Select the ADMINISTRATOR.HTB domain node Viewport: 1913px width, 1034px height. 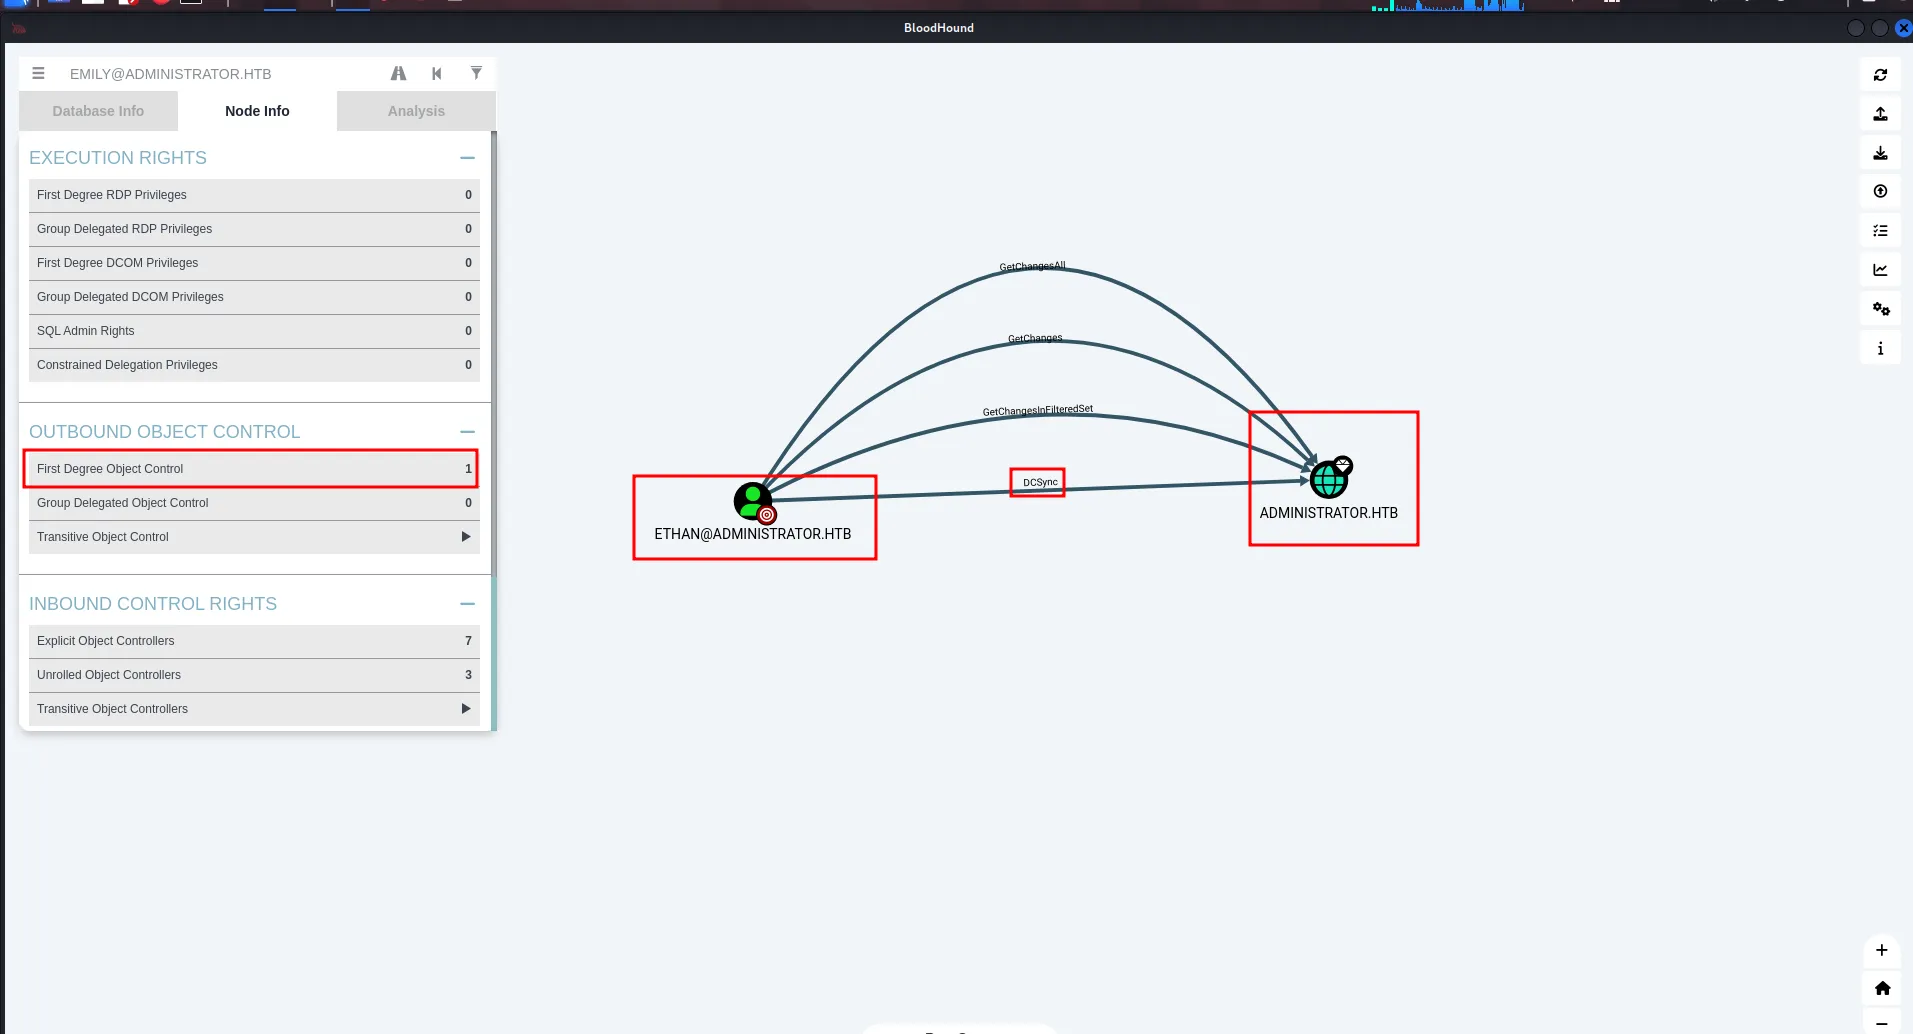[1329, 480]
